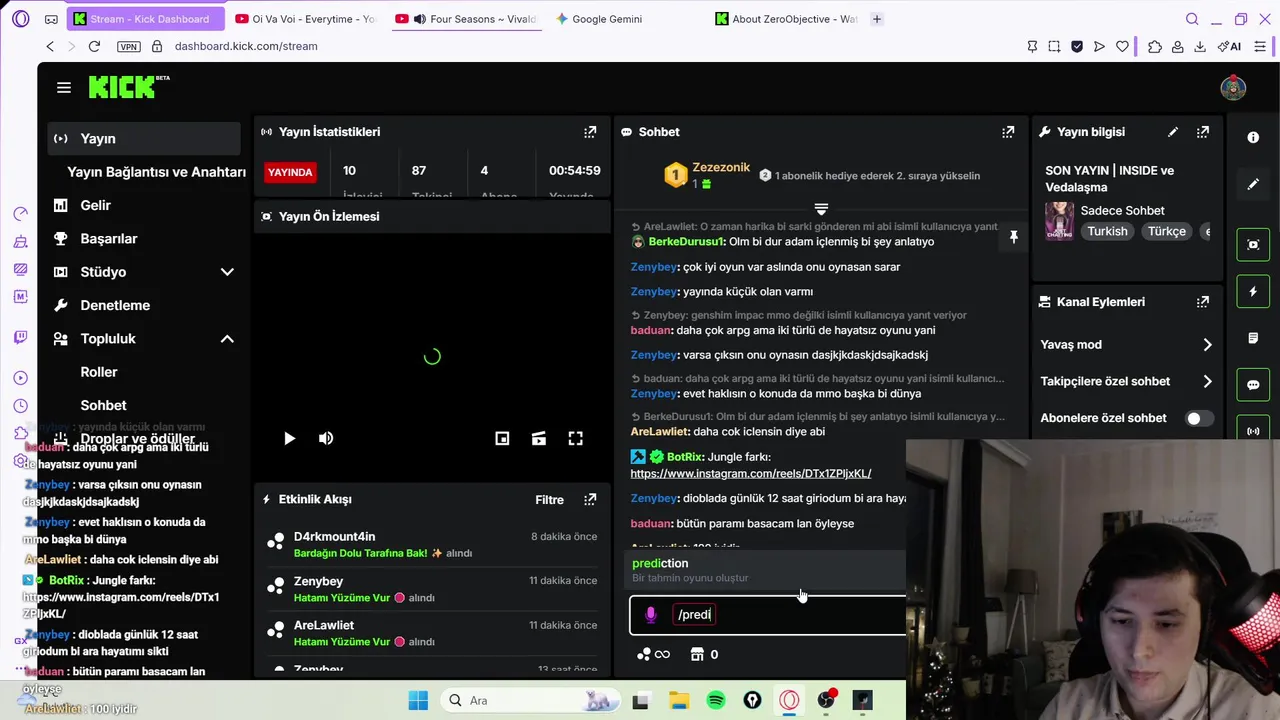Screen dimensions: 1280x720
Task: Open Windows Start menu
Action: pyautogui.click(x=418, y=700)
